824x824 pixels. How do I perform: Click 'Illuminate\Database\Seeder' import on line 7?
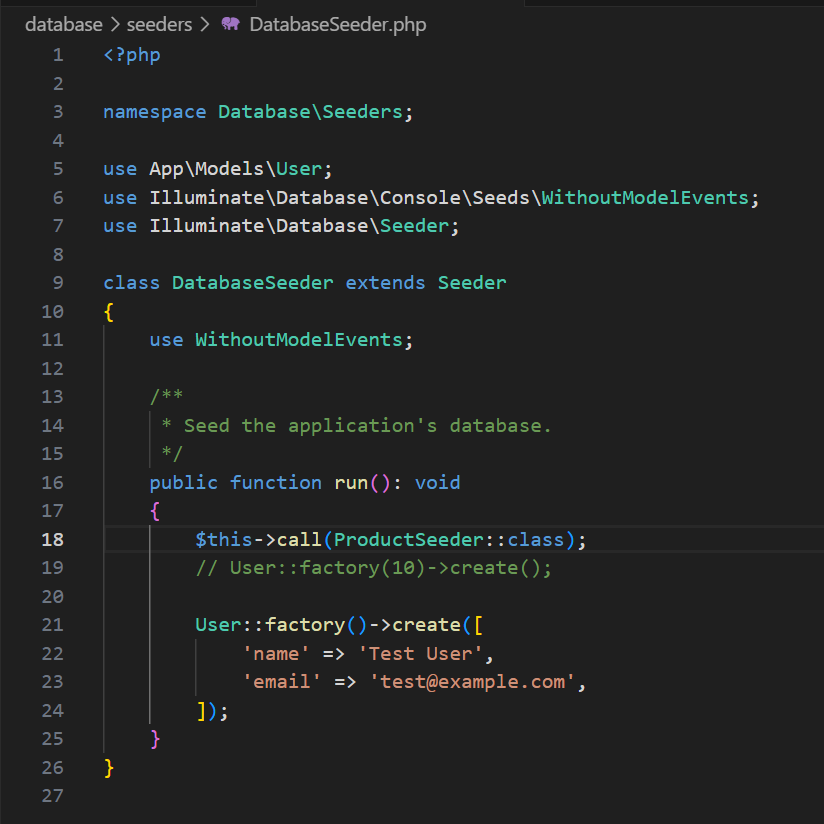(x=298, y=226)
